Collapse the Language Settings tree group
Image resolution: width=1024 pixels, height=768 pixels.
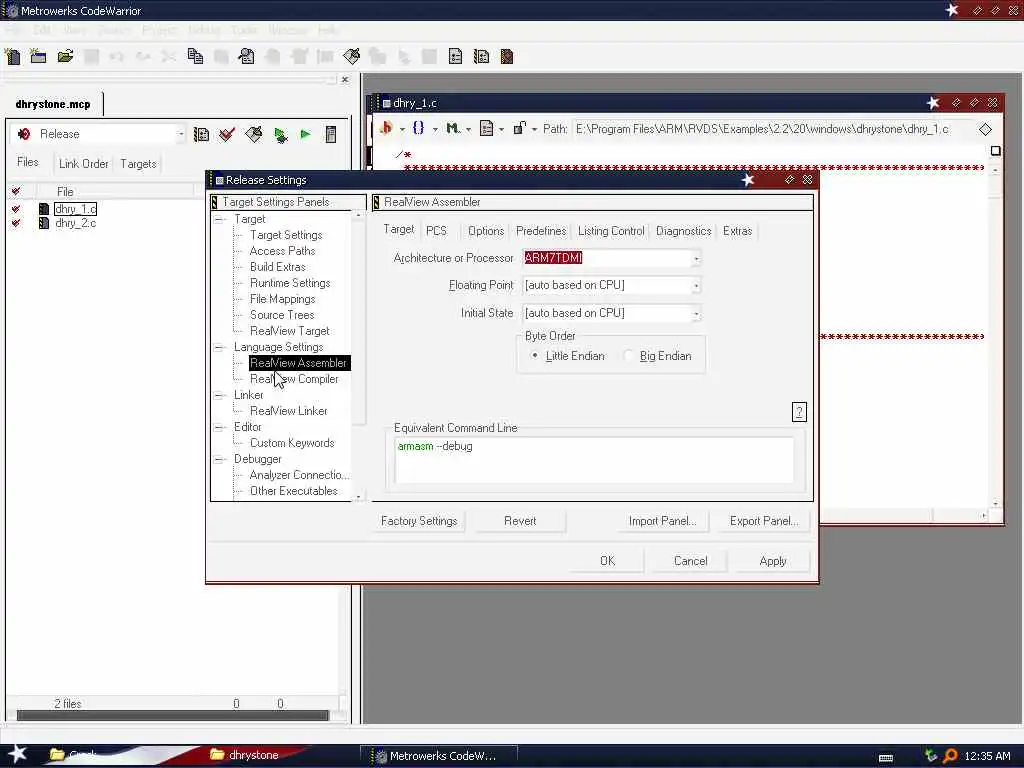click(x=219, y=347)
